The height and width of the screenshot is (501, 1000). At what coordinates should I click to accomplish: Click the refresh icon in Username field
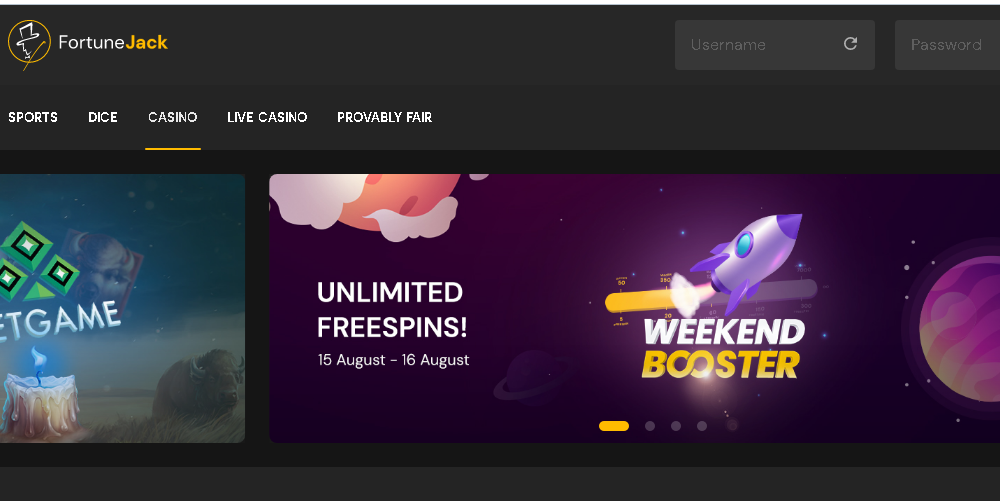click(850, 43)
